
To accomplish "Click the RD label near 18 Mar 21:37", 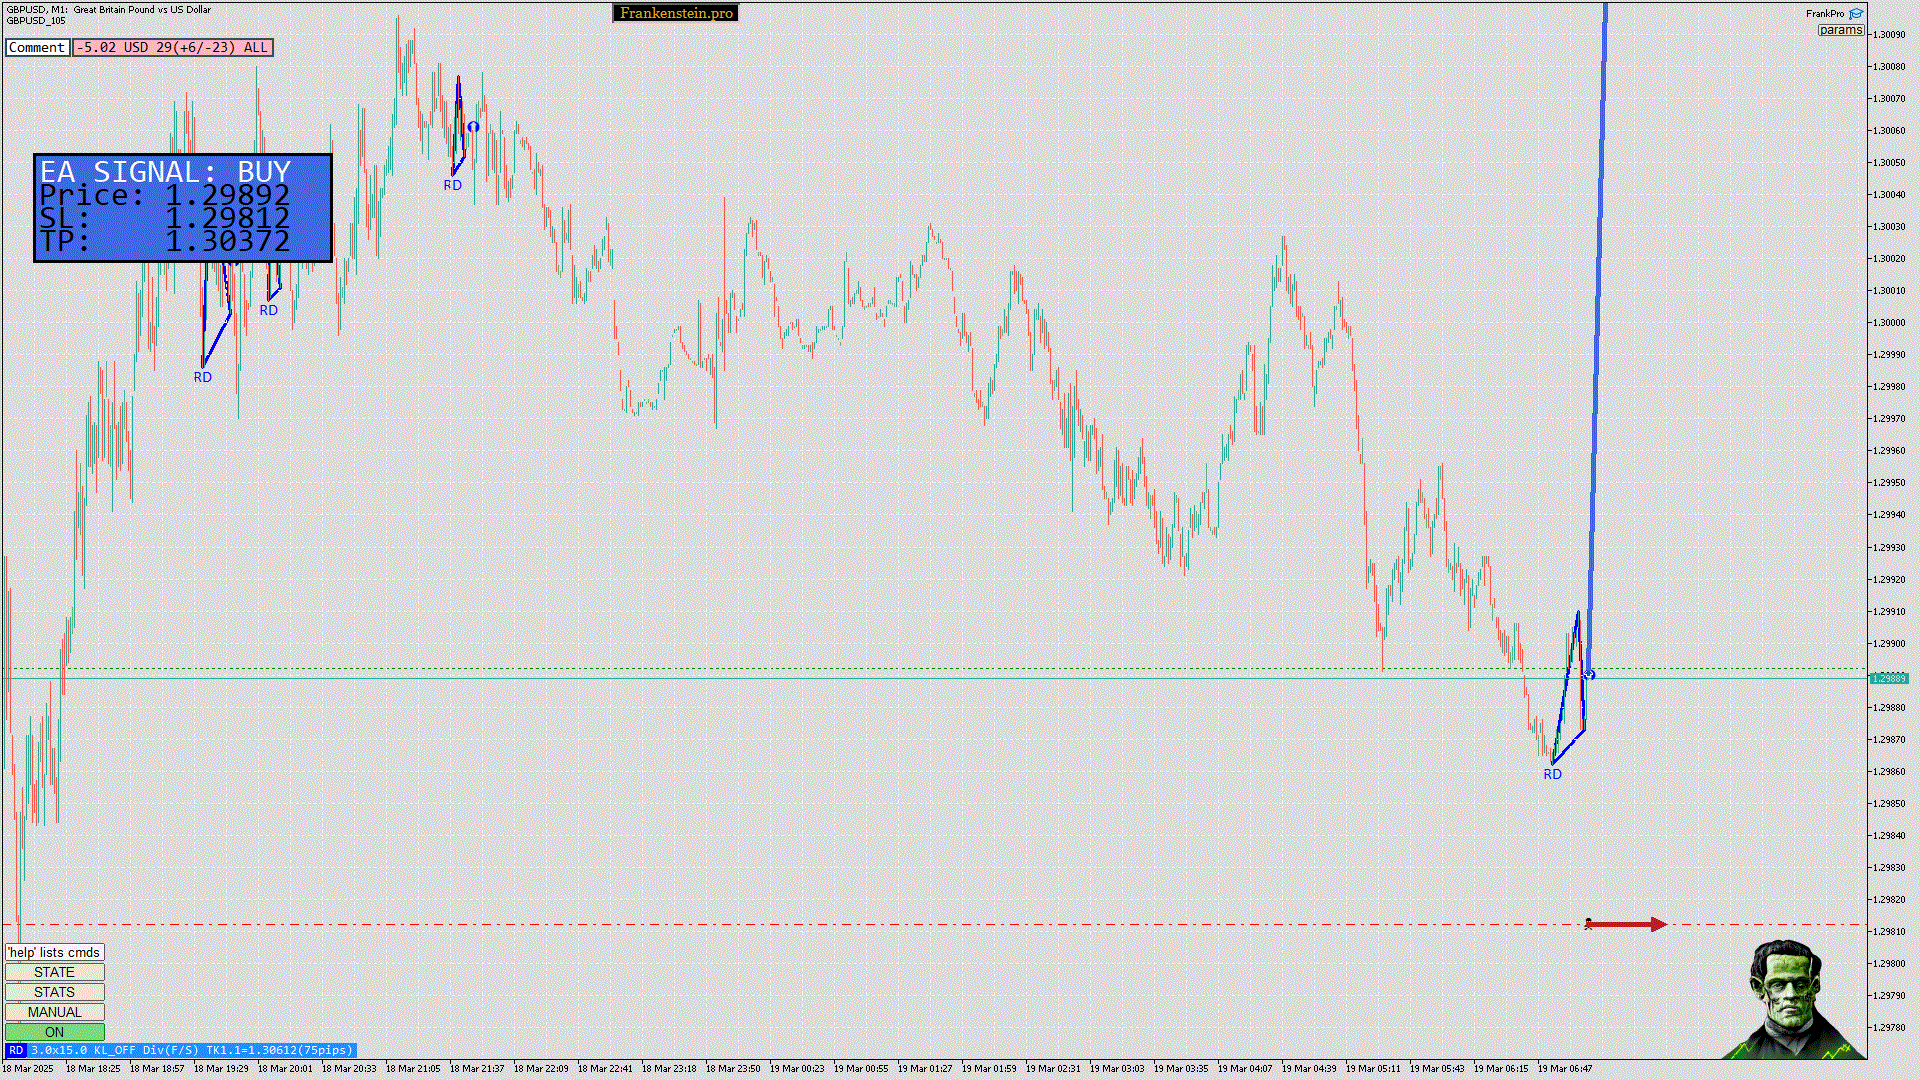I will point(452,185).
